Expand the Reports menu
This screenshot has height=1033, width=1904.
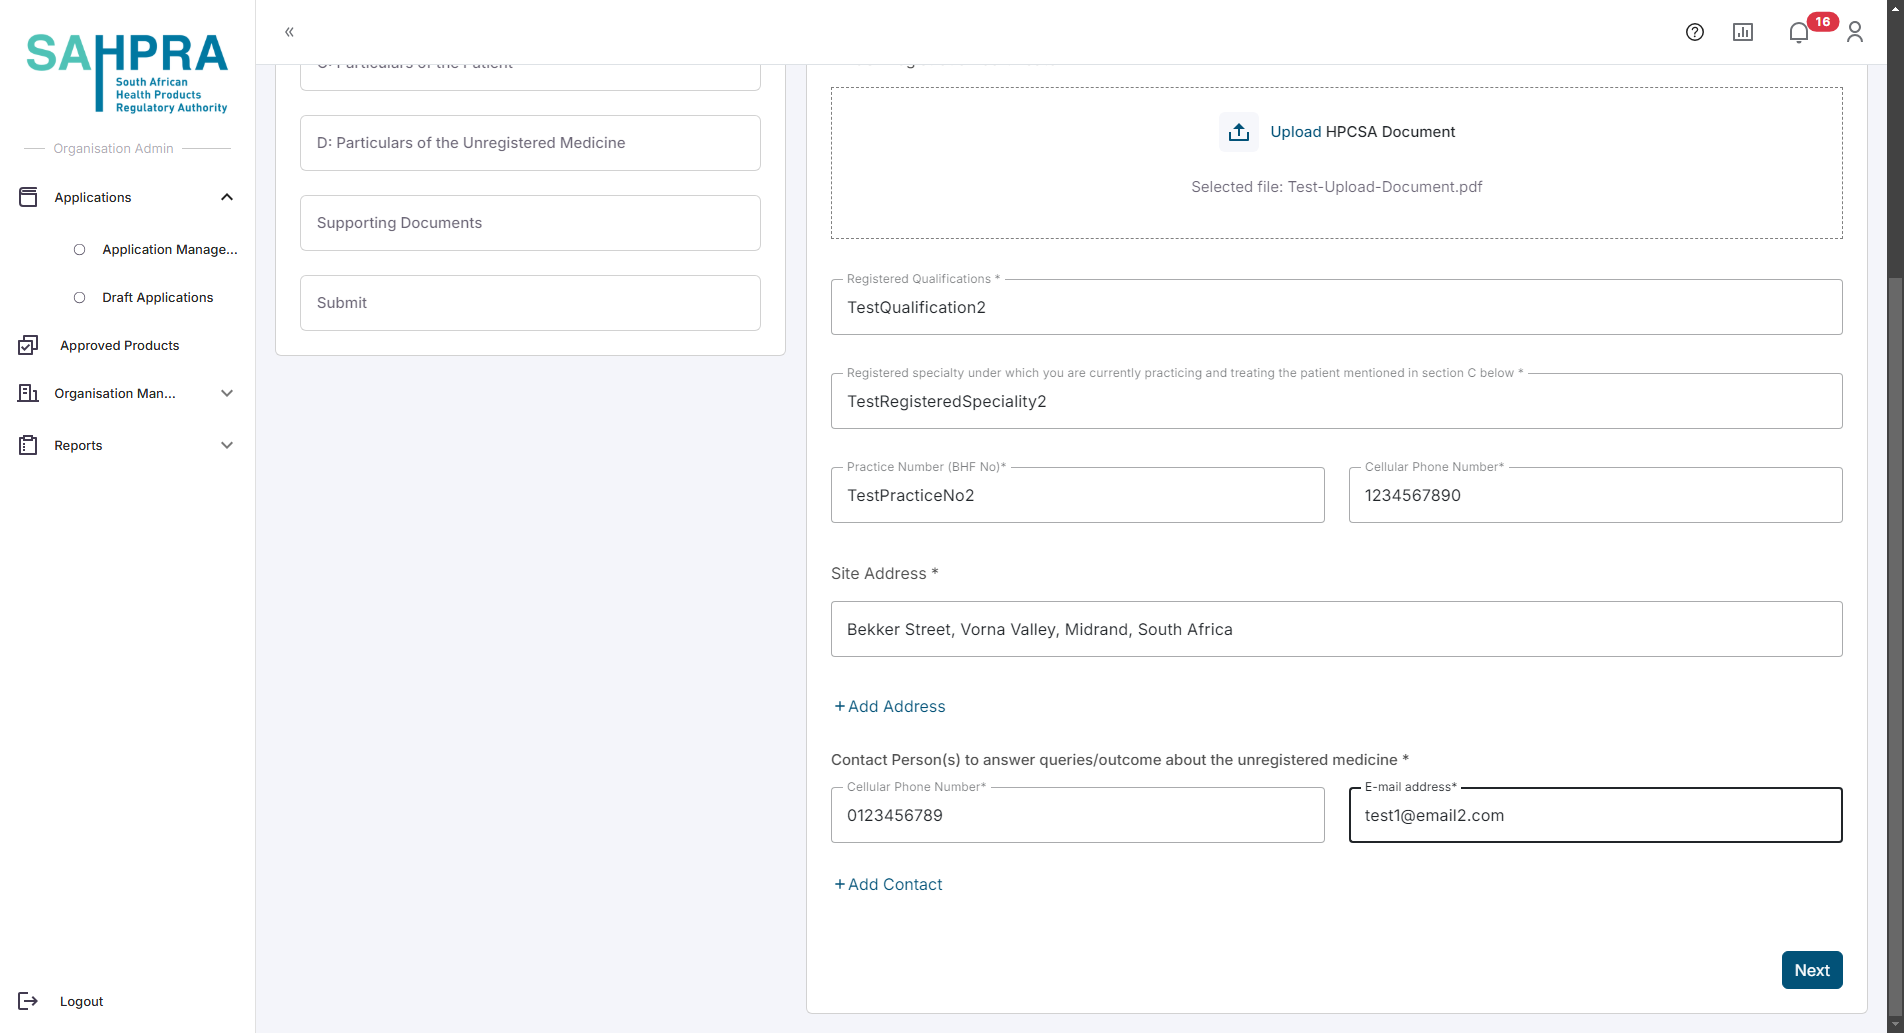[x=227, y=445]
